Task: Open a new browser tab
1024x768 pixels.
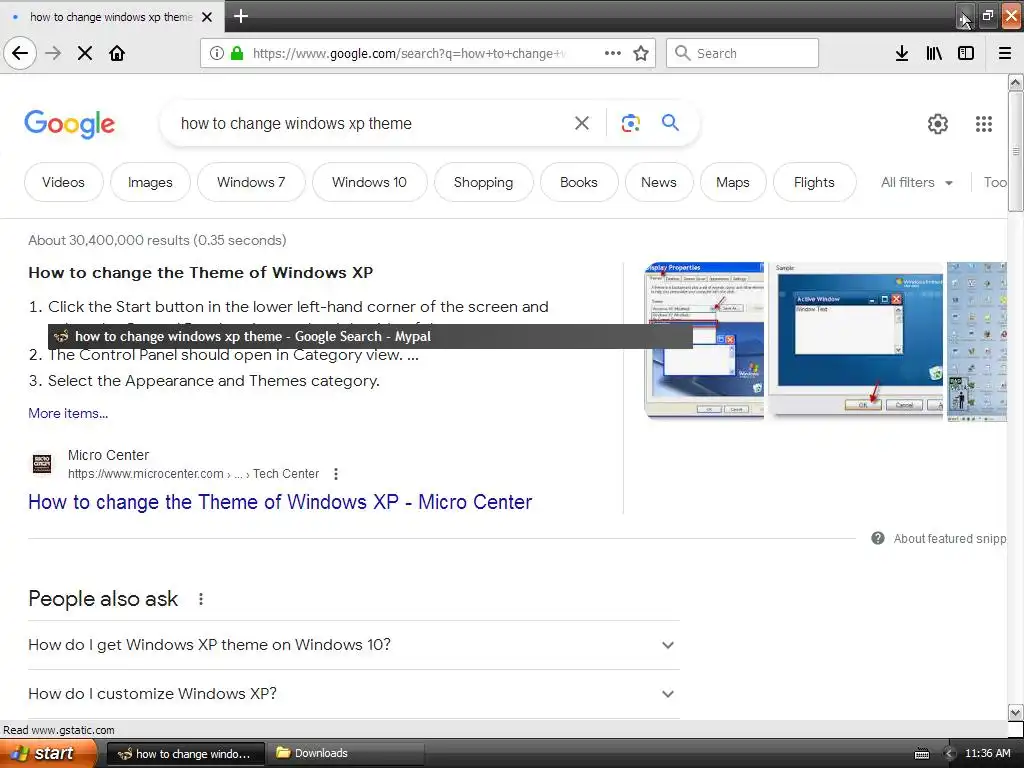Action: [x=240, y=16]
